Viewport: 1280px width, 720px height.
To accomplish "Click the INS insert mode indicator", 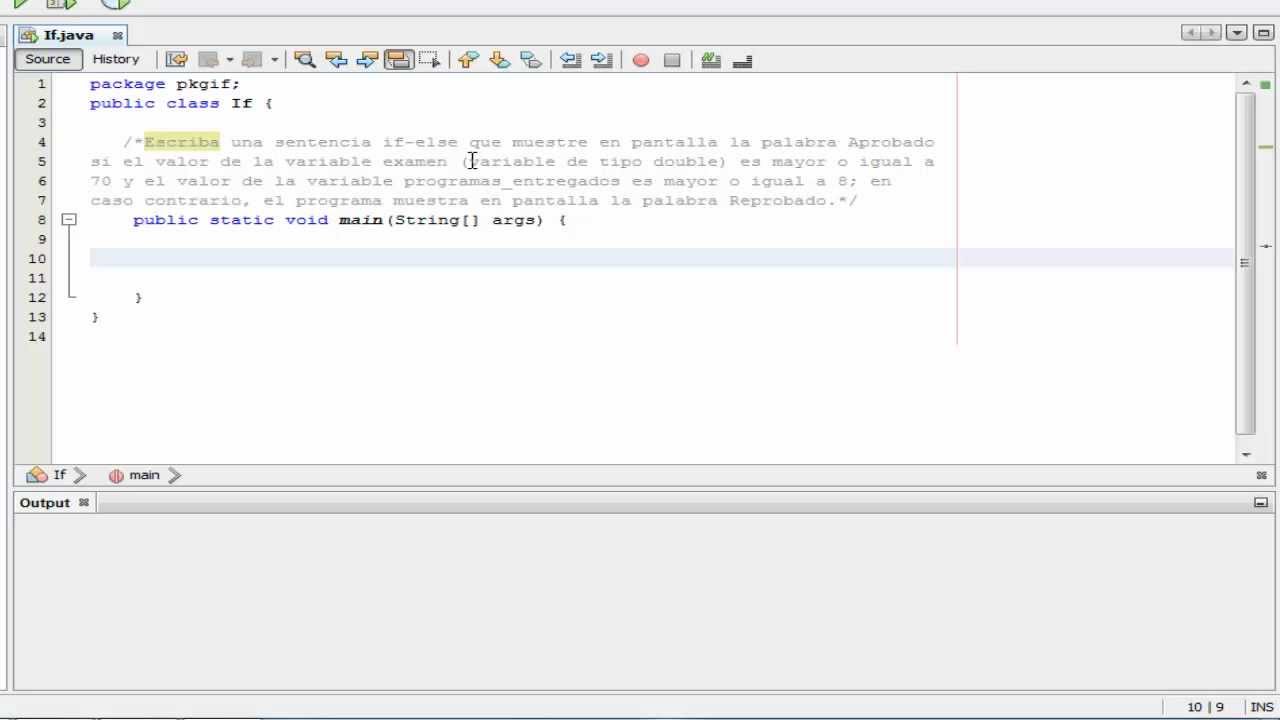I will point(1261,707).
